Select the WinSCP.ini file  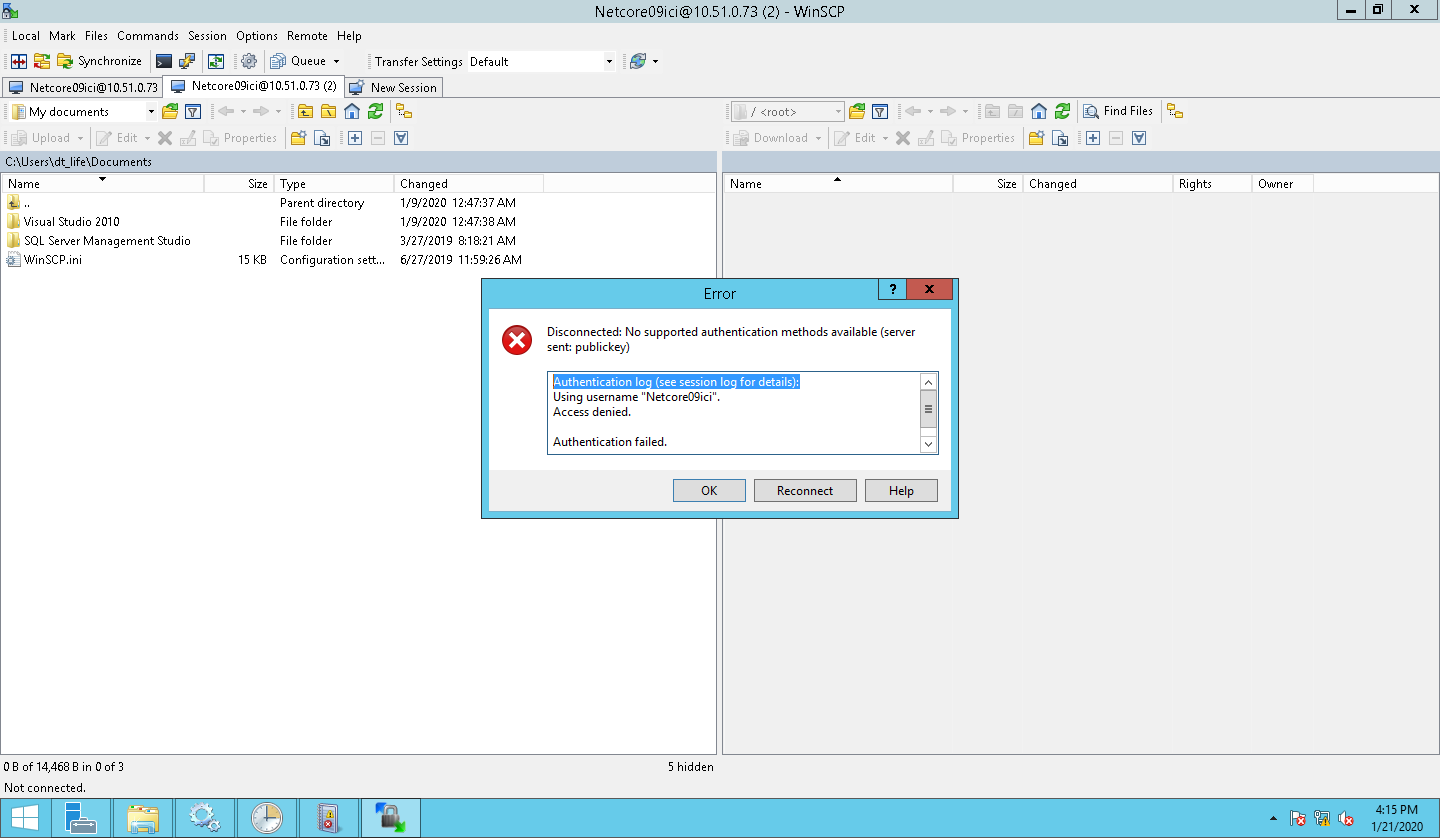coord(52,259)
